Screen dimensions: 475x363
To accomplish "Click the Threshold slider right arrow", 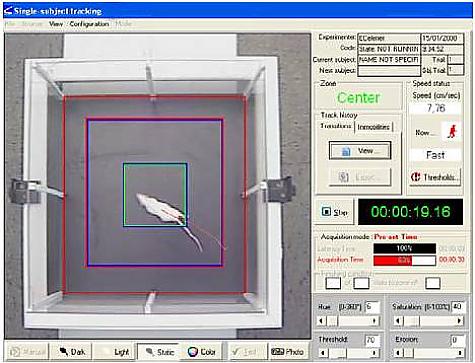I will (x=375, y=352).
